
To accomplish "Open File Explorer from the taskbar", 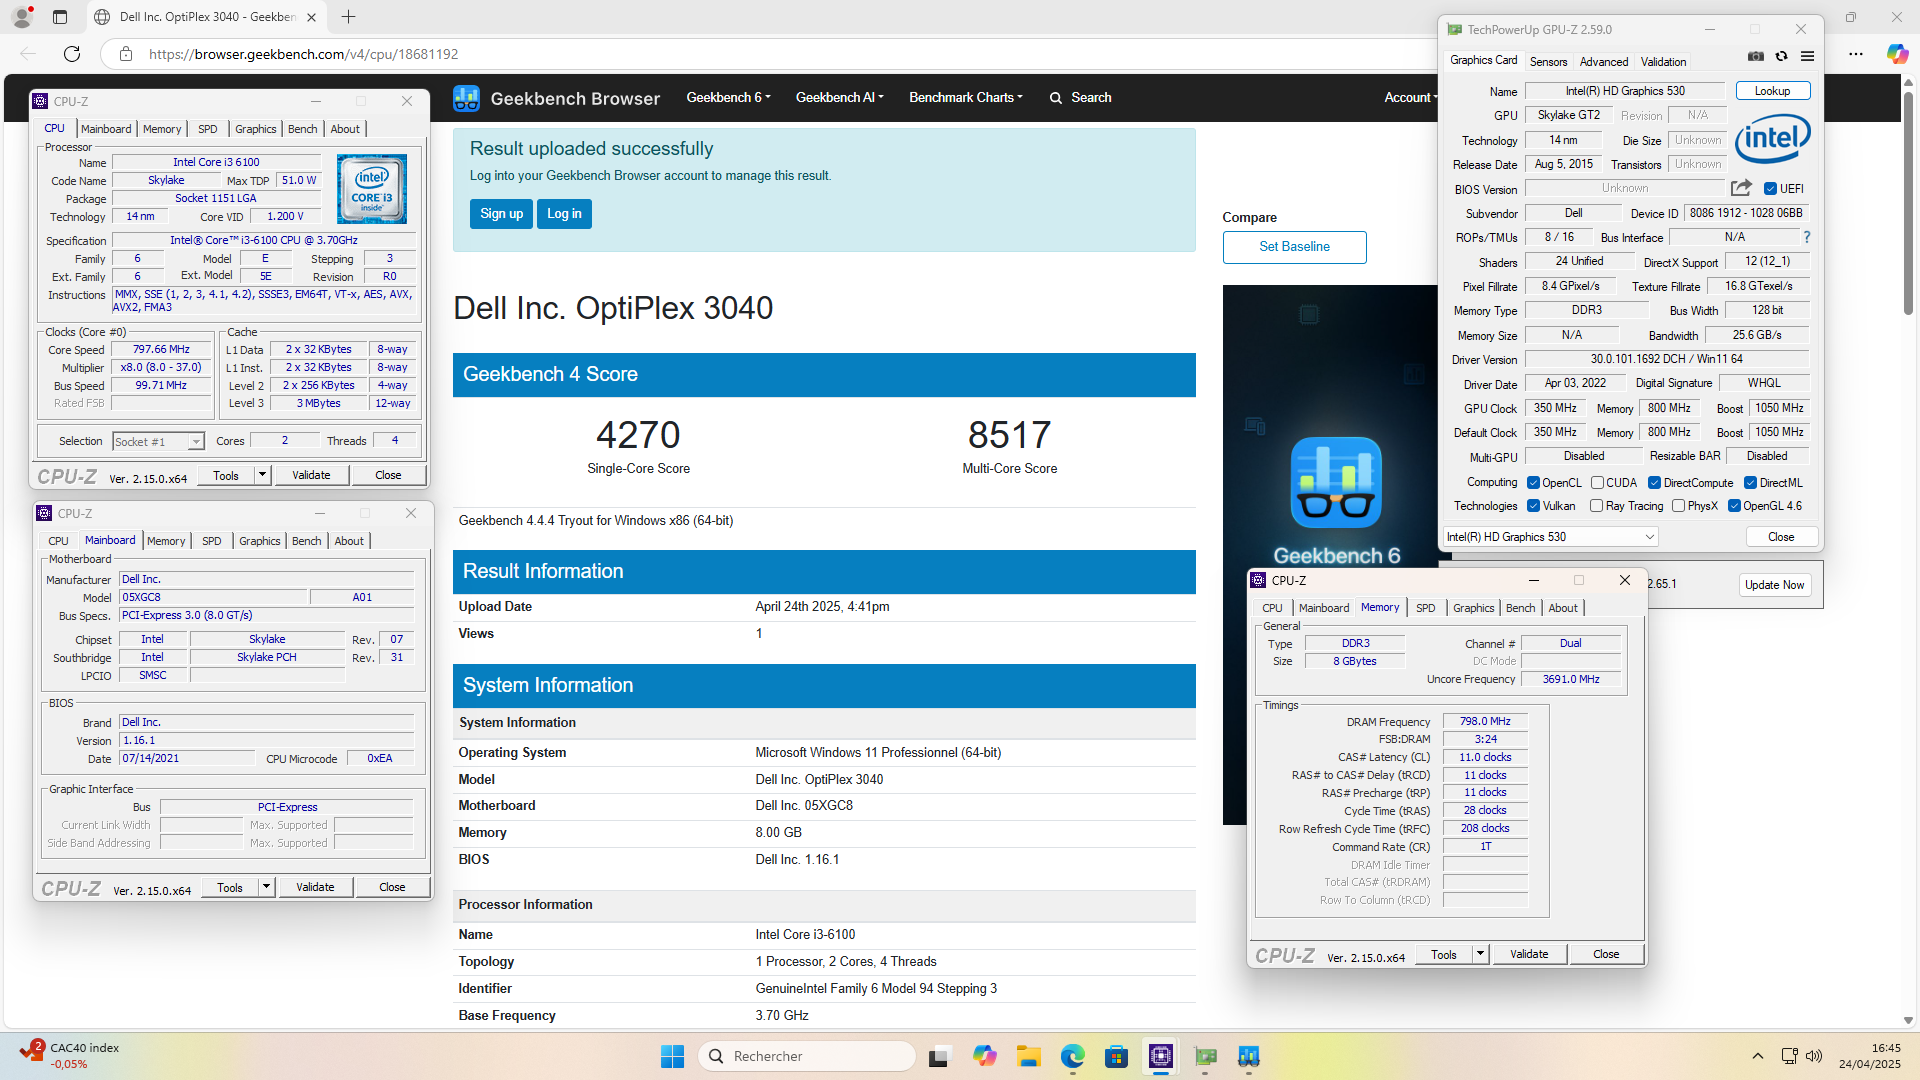I will (x=1028, y=1056).
